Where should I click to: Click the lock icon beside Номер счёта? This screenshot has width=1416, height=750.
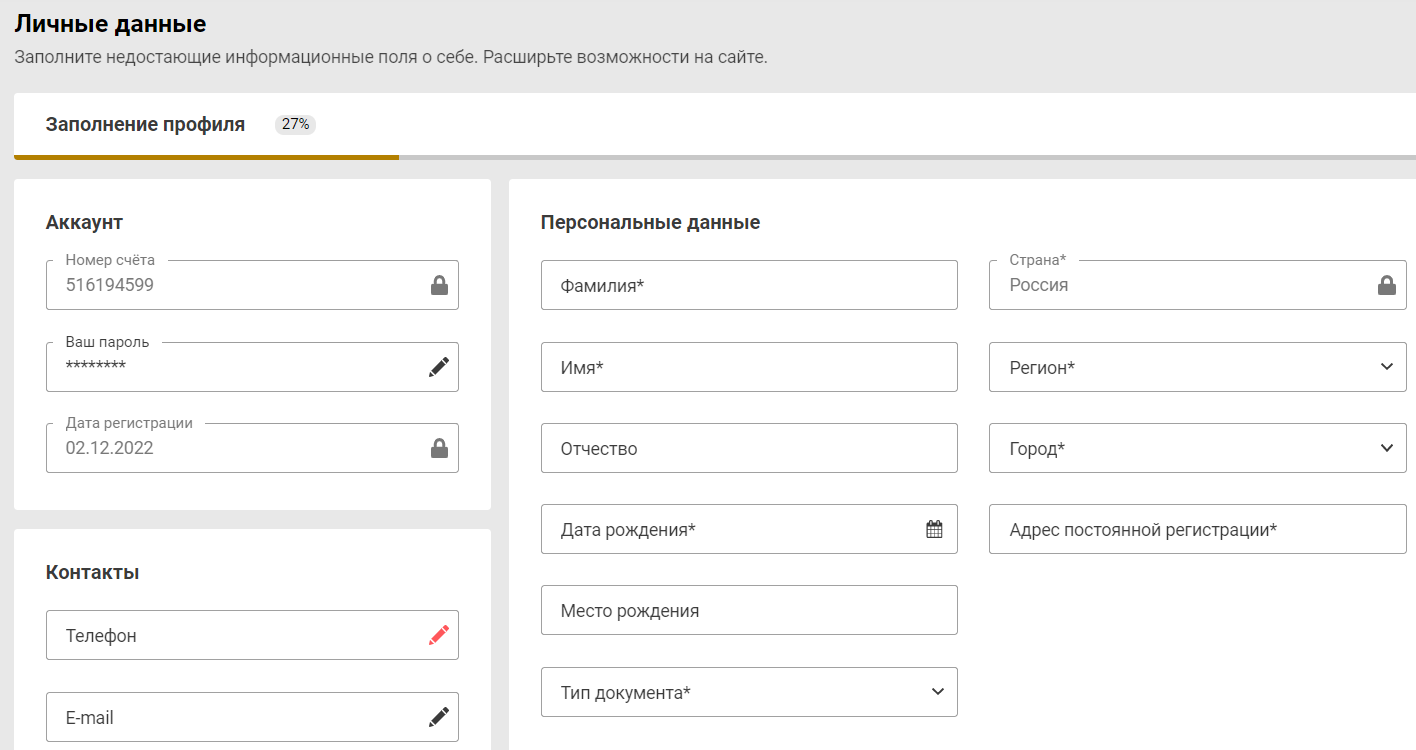tap(438, 286)
